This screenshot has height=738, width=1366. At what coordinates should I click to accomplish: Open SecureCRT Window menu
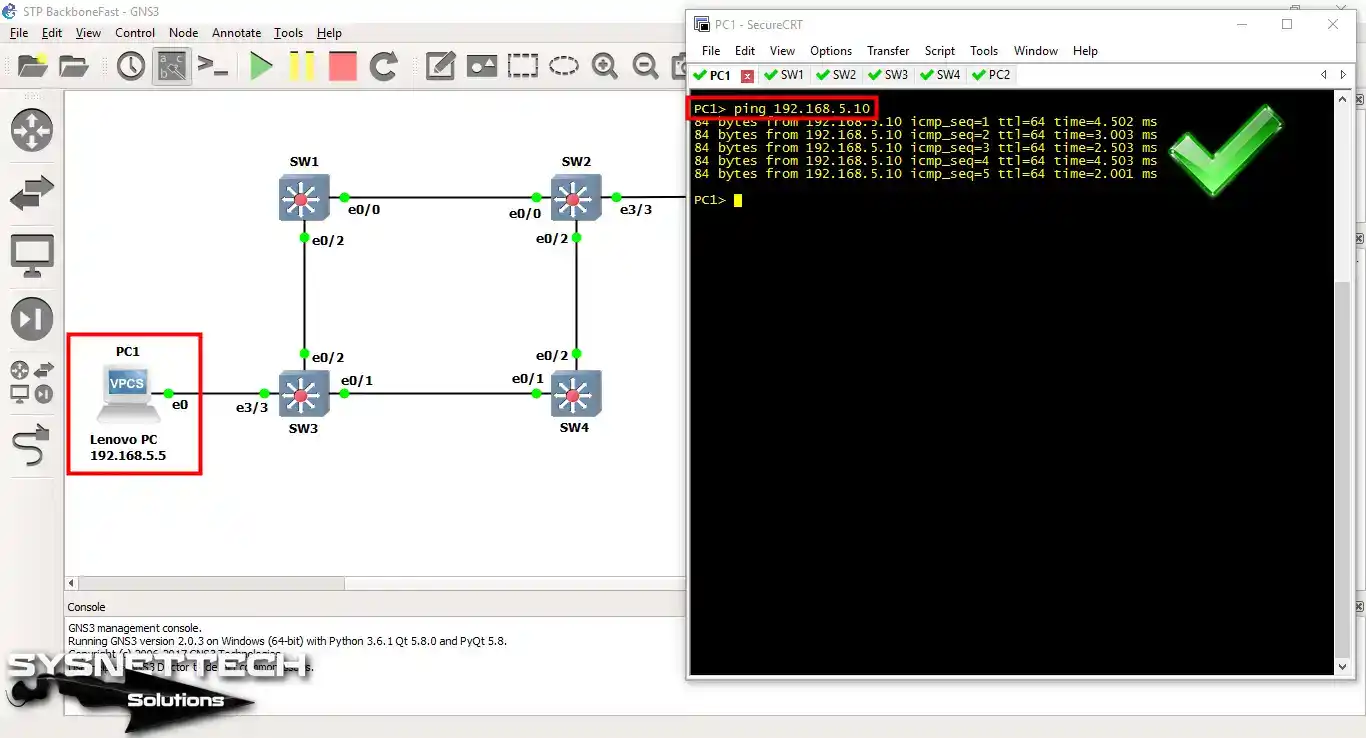(1036, 51)
